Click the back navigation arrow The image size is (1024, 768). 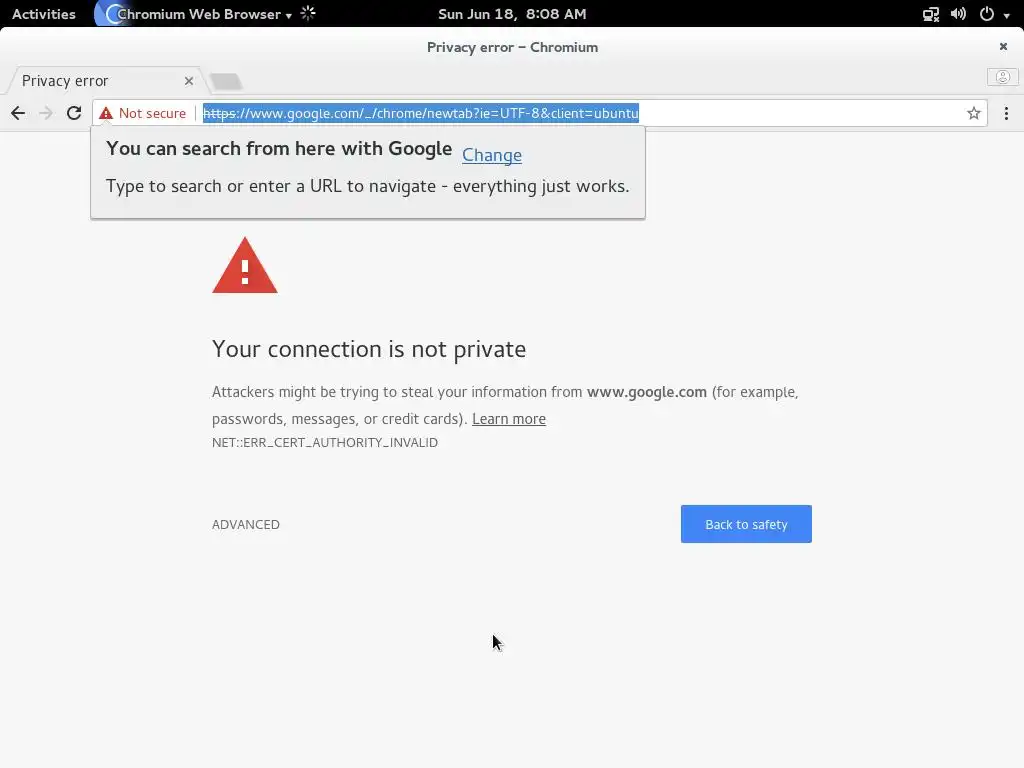18,113
